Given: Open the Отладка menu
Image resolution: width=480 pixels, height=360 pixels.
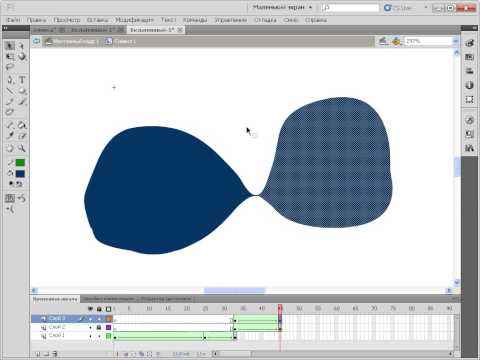Looking at the screenshot, I should click(265, 20).
